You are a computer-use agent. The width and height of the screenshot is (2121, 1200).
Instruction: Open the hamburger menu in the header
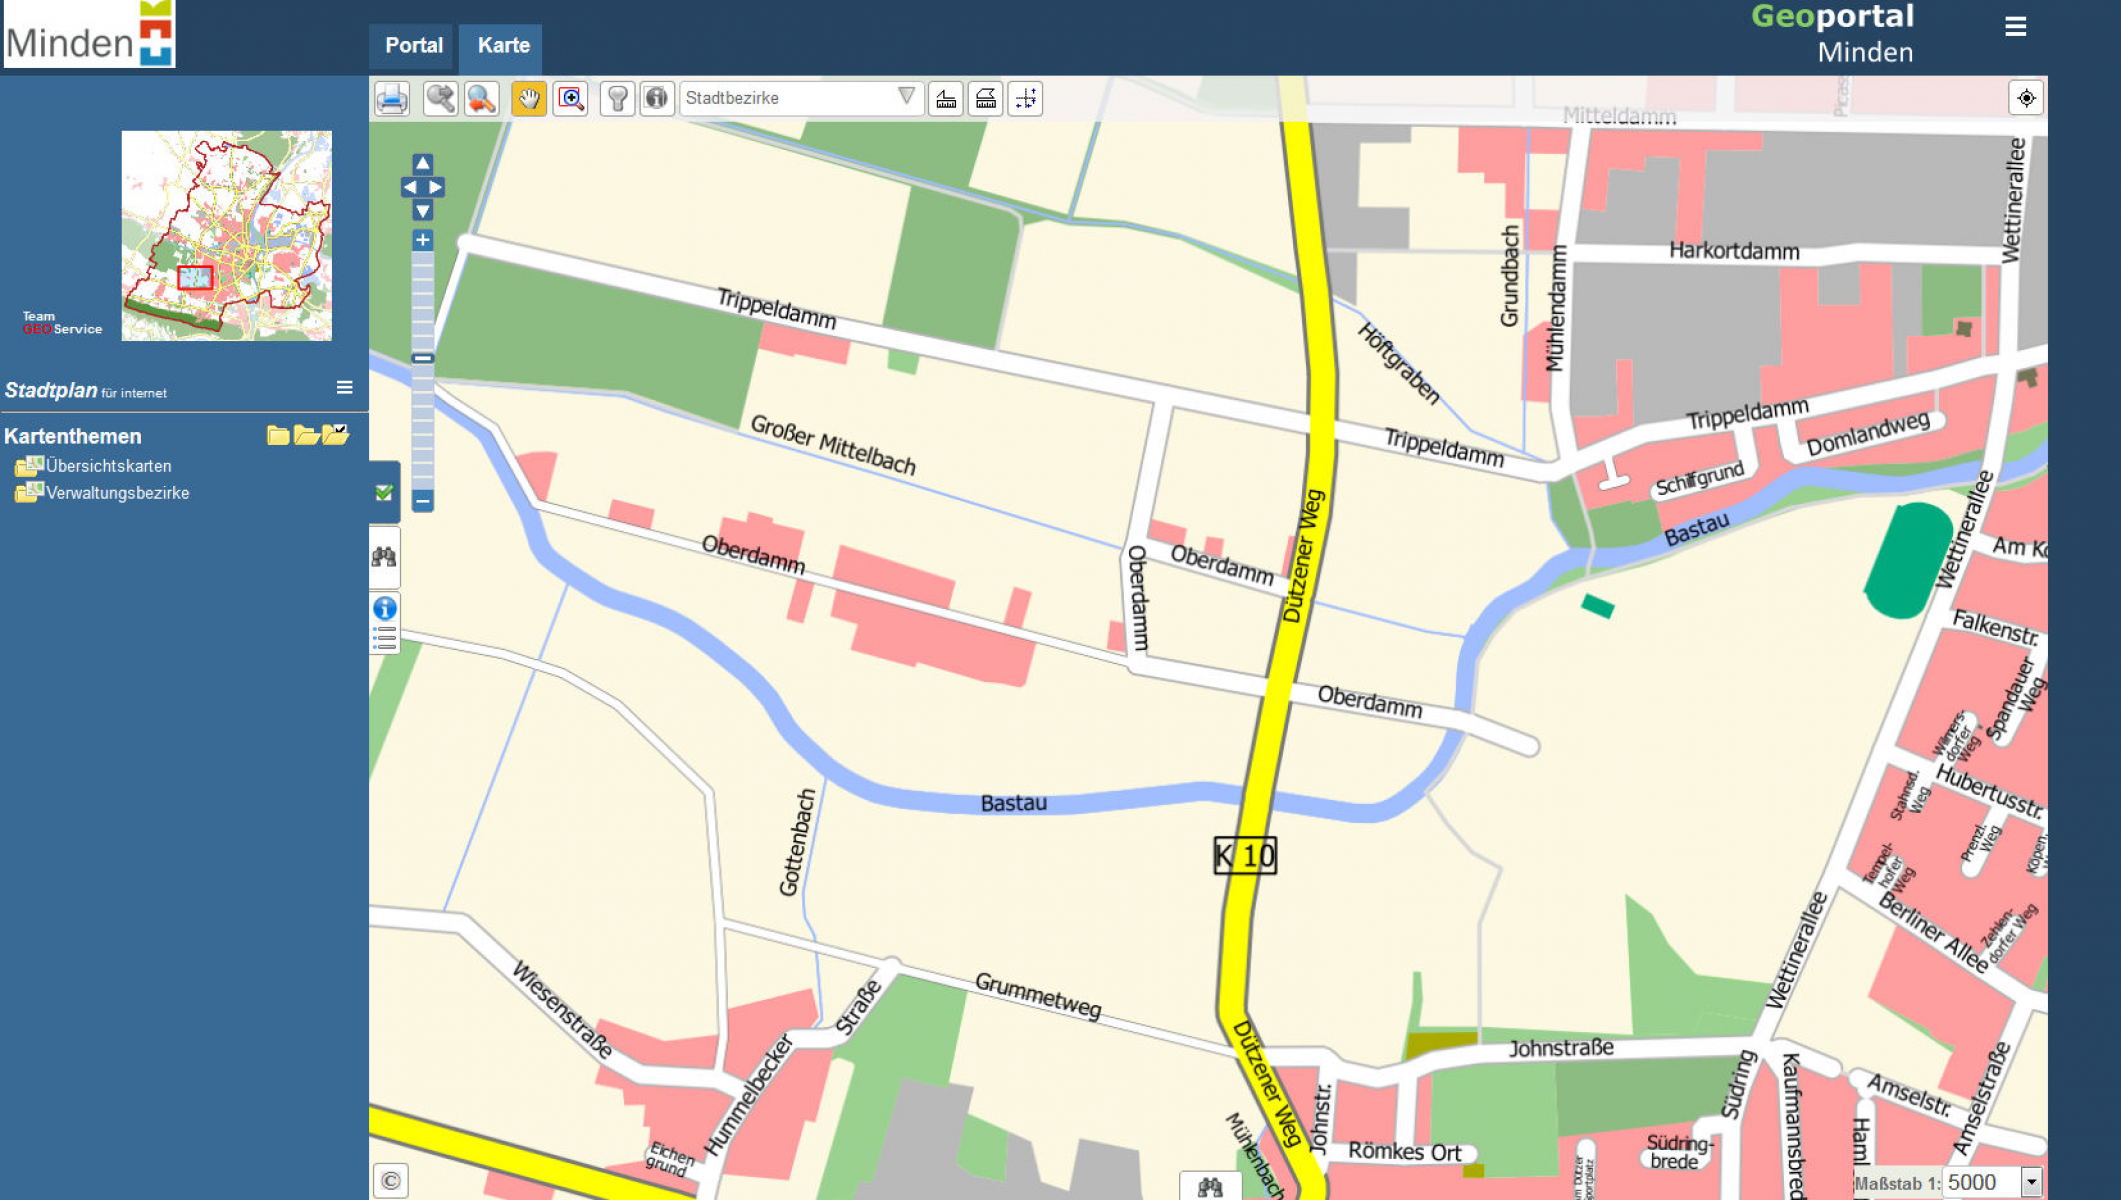pos(2016,27)
